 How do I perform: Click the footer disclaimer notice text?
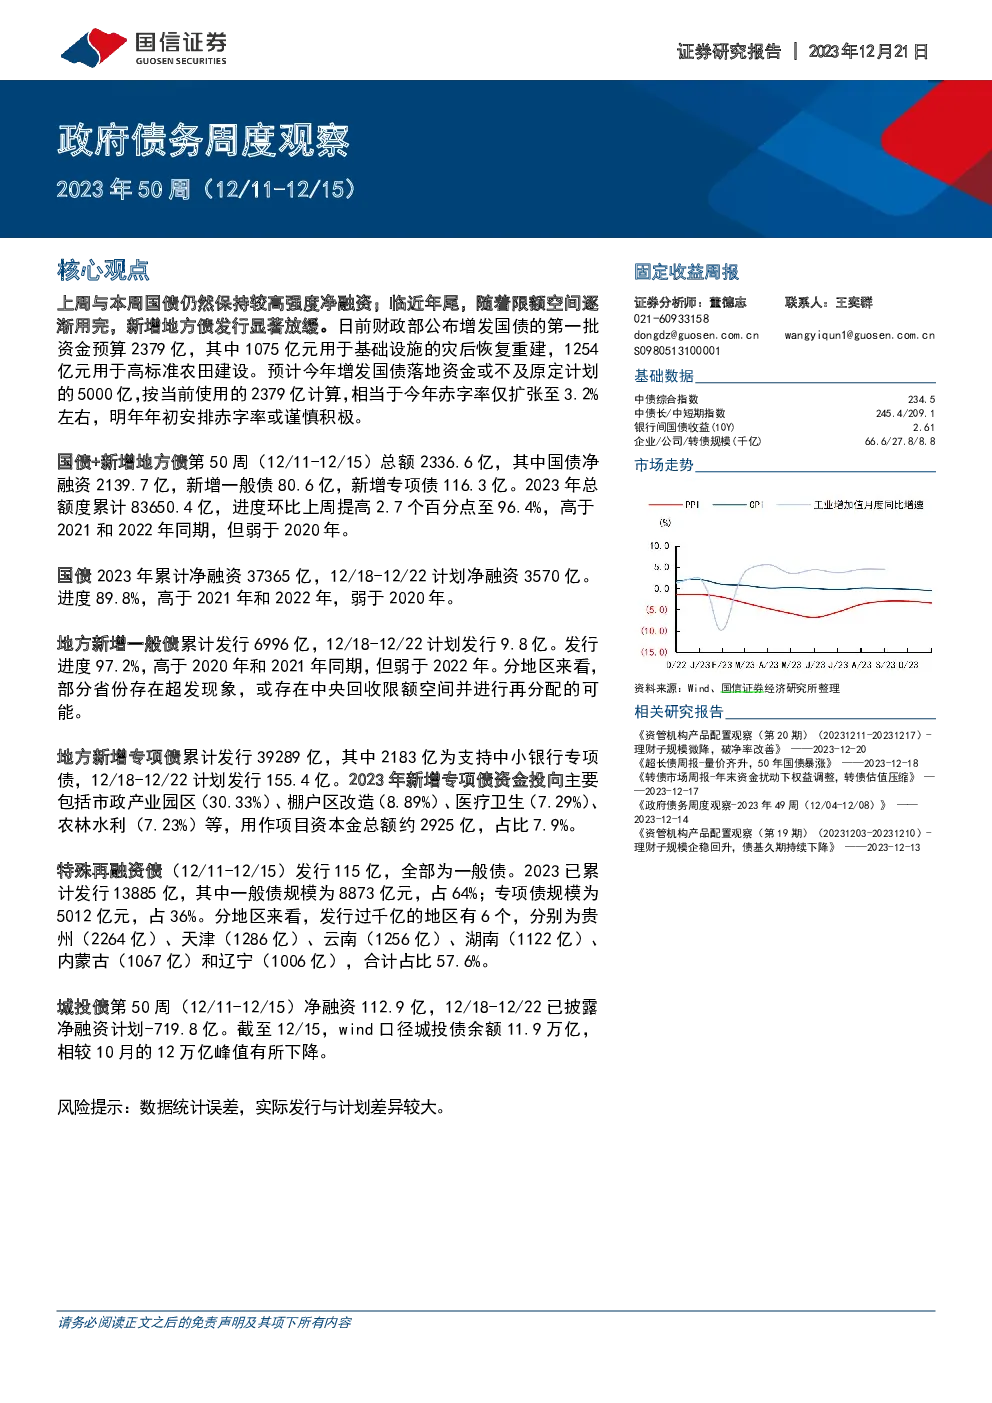[205, 1322]
